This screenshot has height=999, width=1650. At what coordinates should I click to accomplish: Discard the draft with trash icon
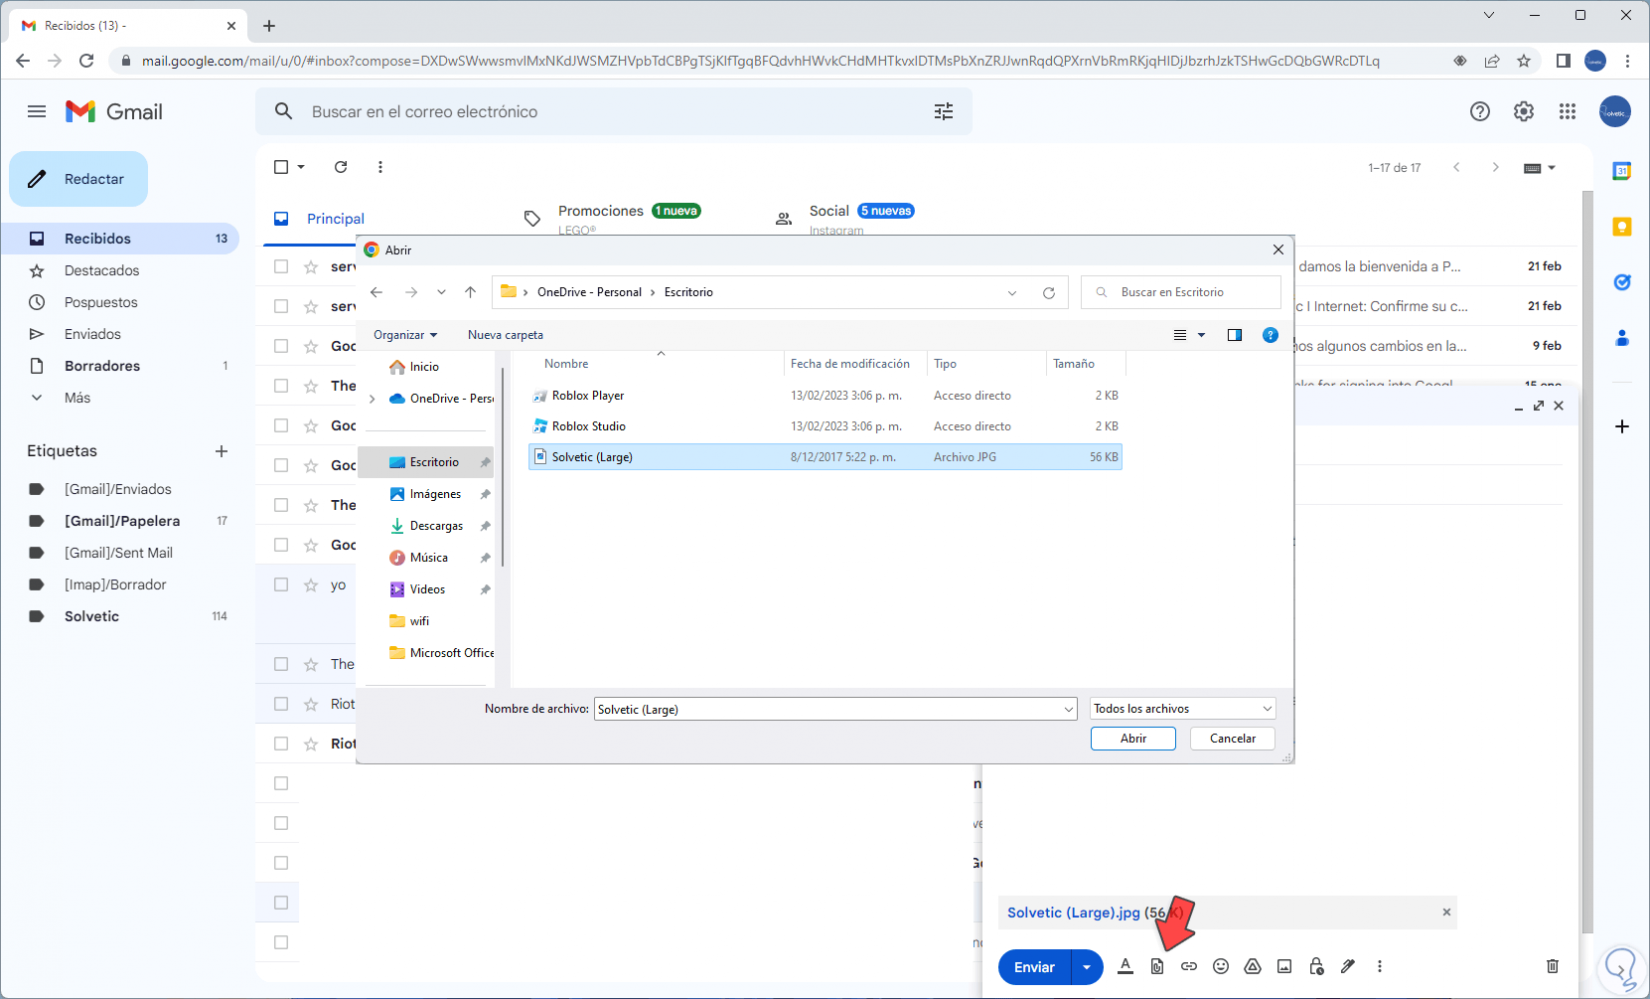click(x=1552, y=966)
